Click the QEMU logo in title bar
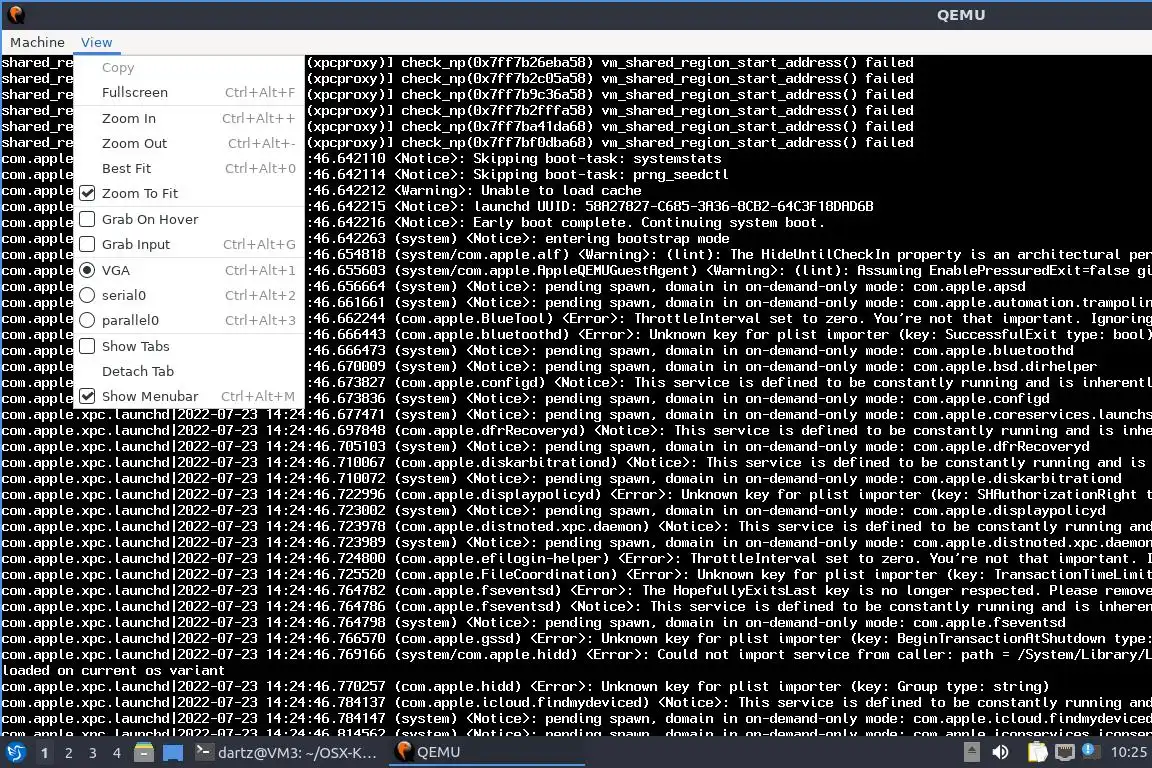 [x=15, y=14]
